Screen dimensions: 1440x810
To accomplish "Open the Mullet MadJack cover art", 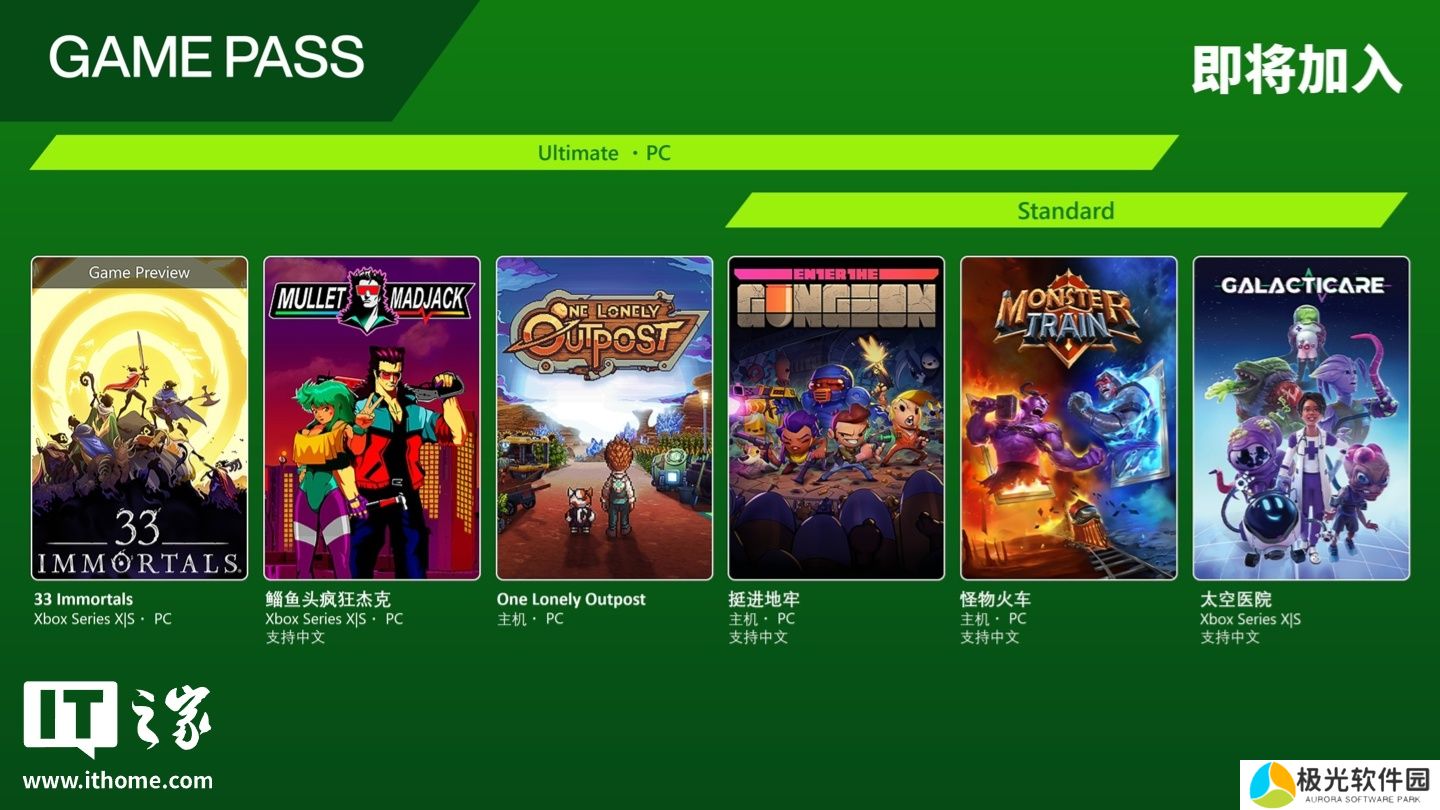I will [x=372, y=418].
